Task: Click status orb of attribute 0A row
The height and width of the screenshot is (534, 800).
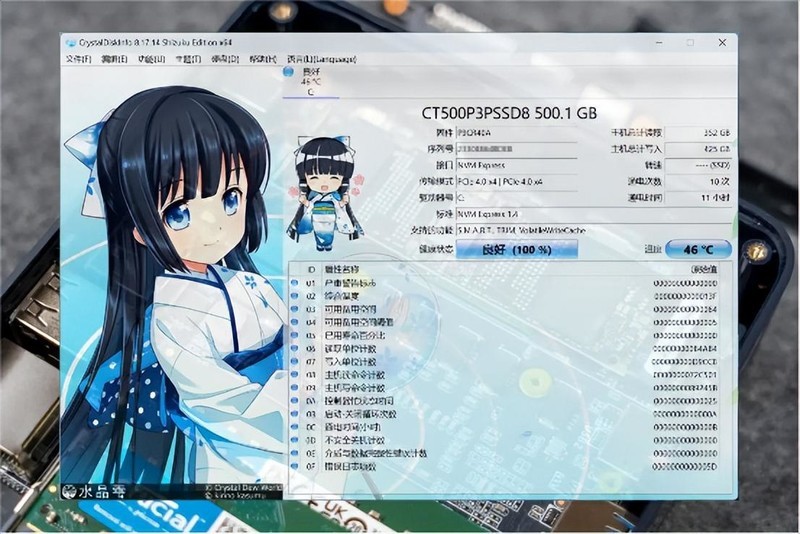Action: coord(294,401)
